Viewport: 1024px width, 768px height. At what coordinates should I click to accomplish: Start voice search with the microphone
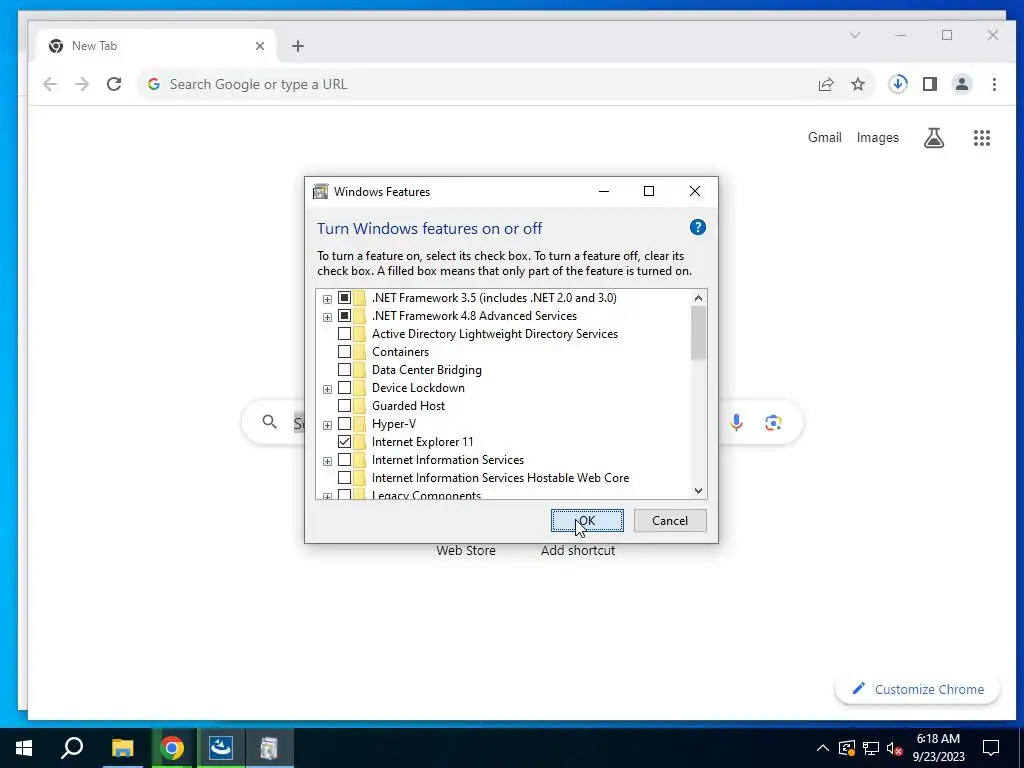pyautogui.click(x=736, y=423)
